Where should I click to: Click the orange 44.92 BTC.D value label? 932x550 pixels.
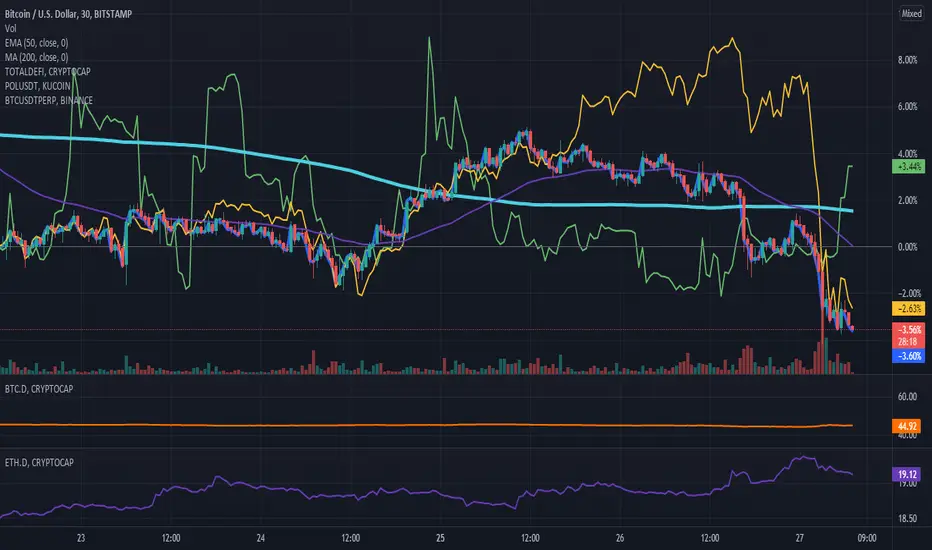(907, 426)
